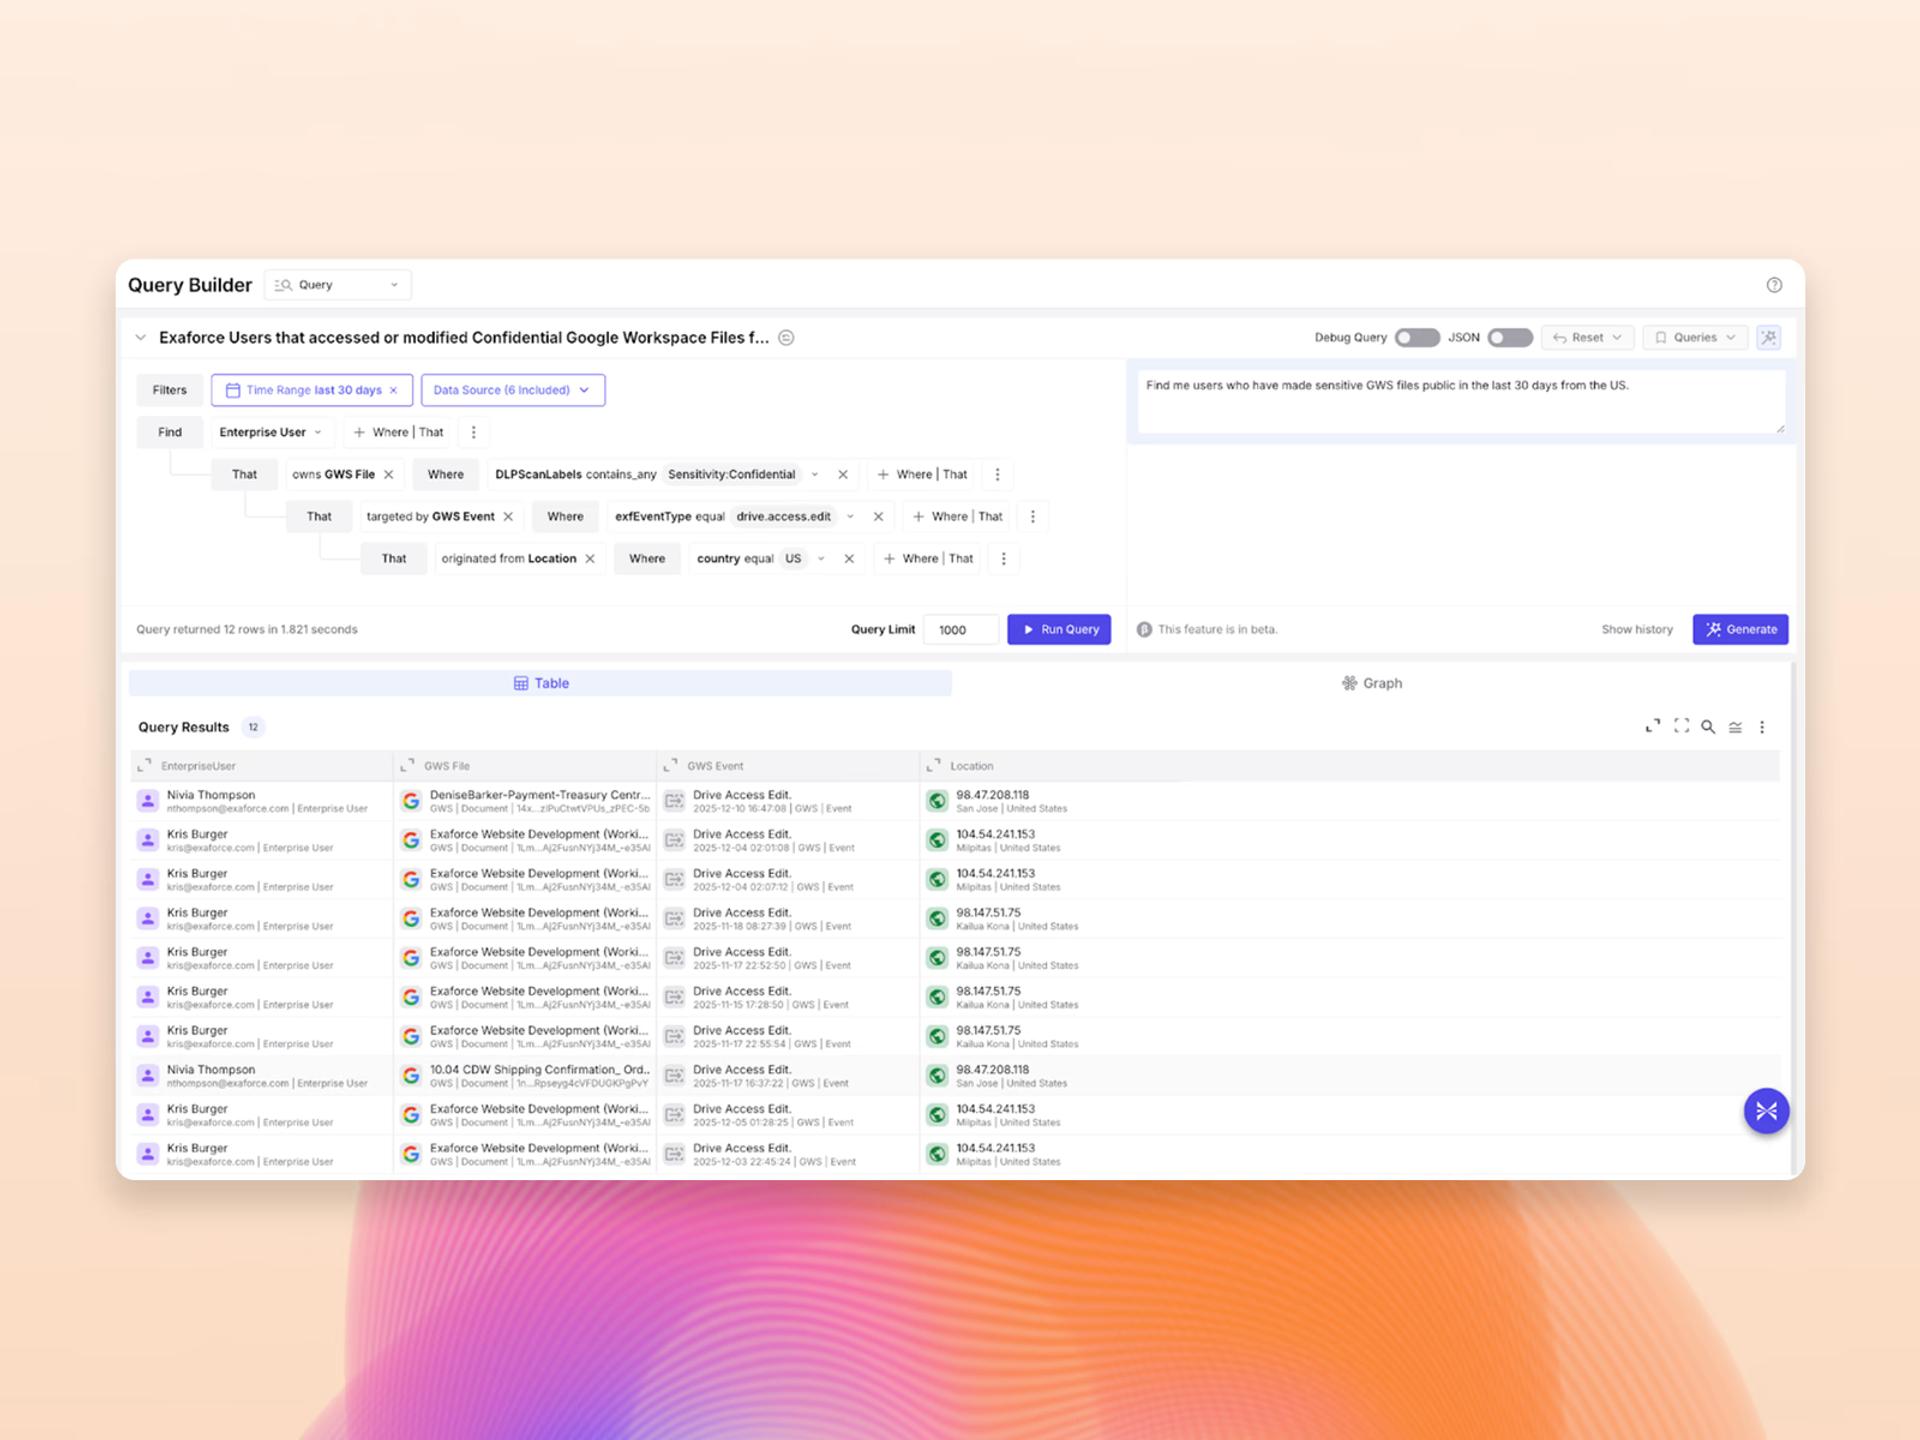
Task: Open more options on the owns GWS File row
Action: tap(997, 475)
